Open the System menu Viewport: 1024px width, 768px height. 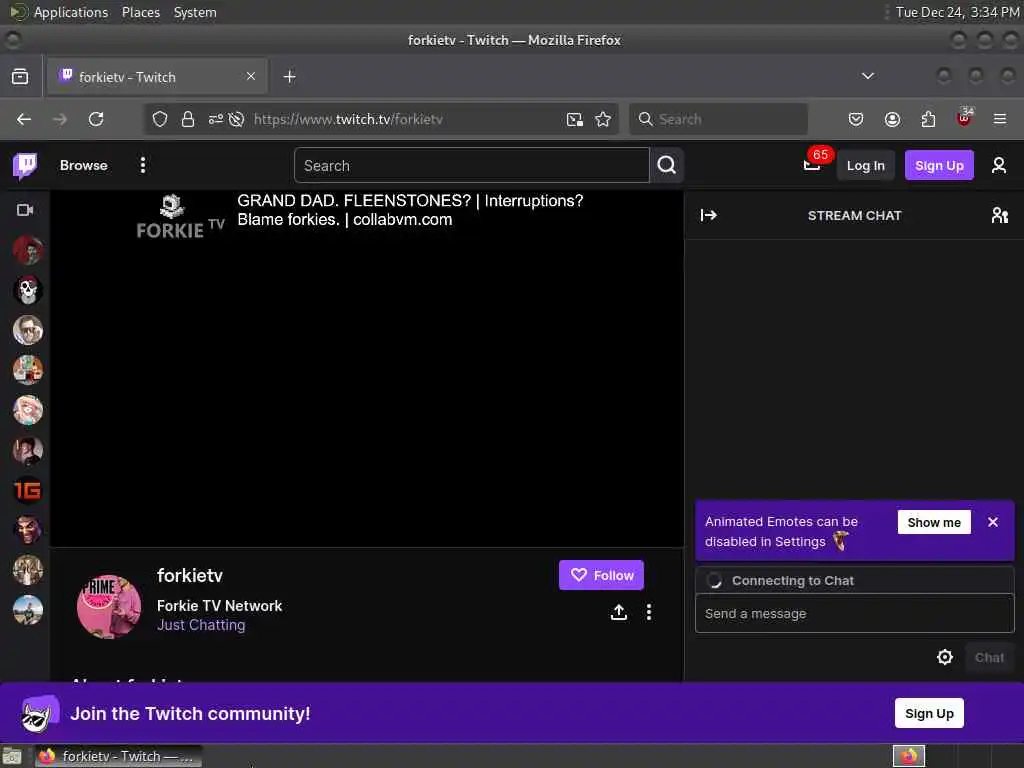[x=195, y=12]
